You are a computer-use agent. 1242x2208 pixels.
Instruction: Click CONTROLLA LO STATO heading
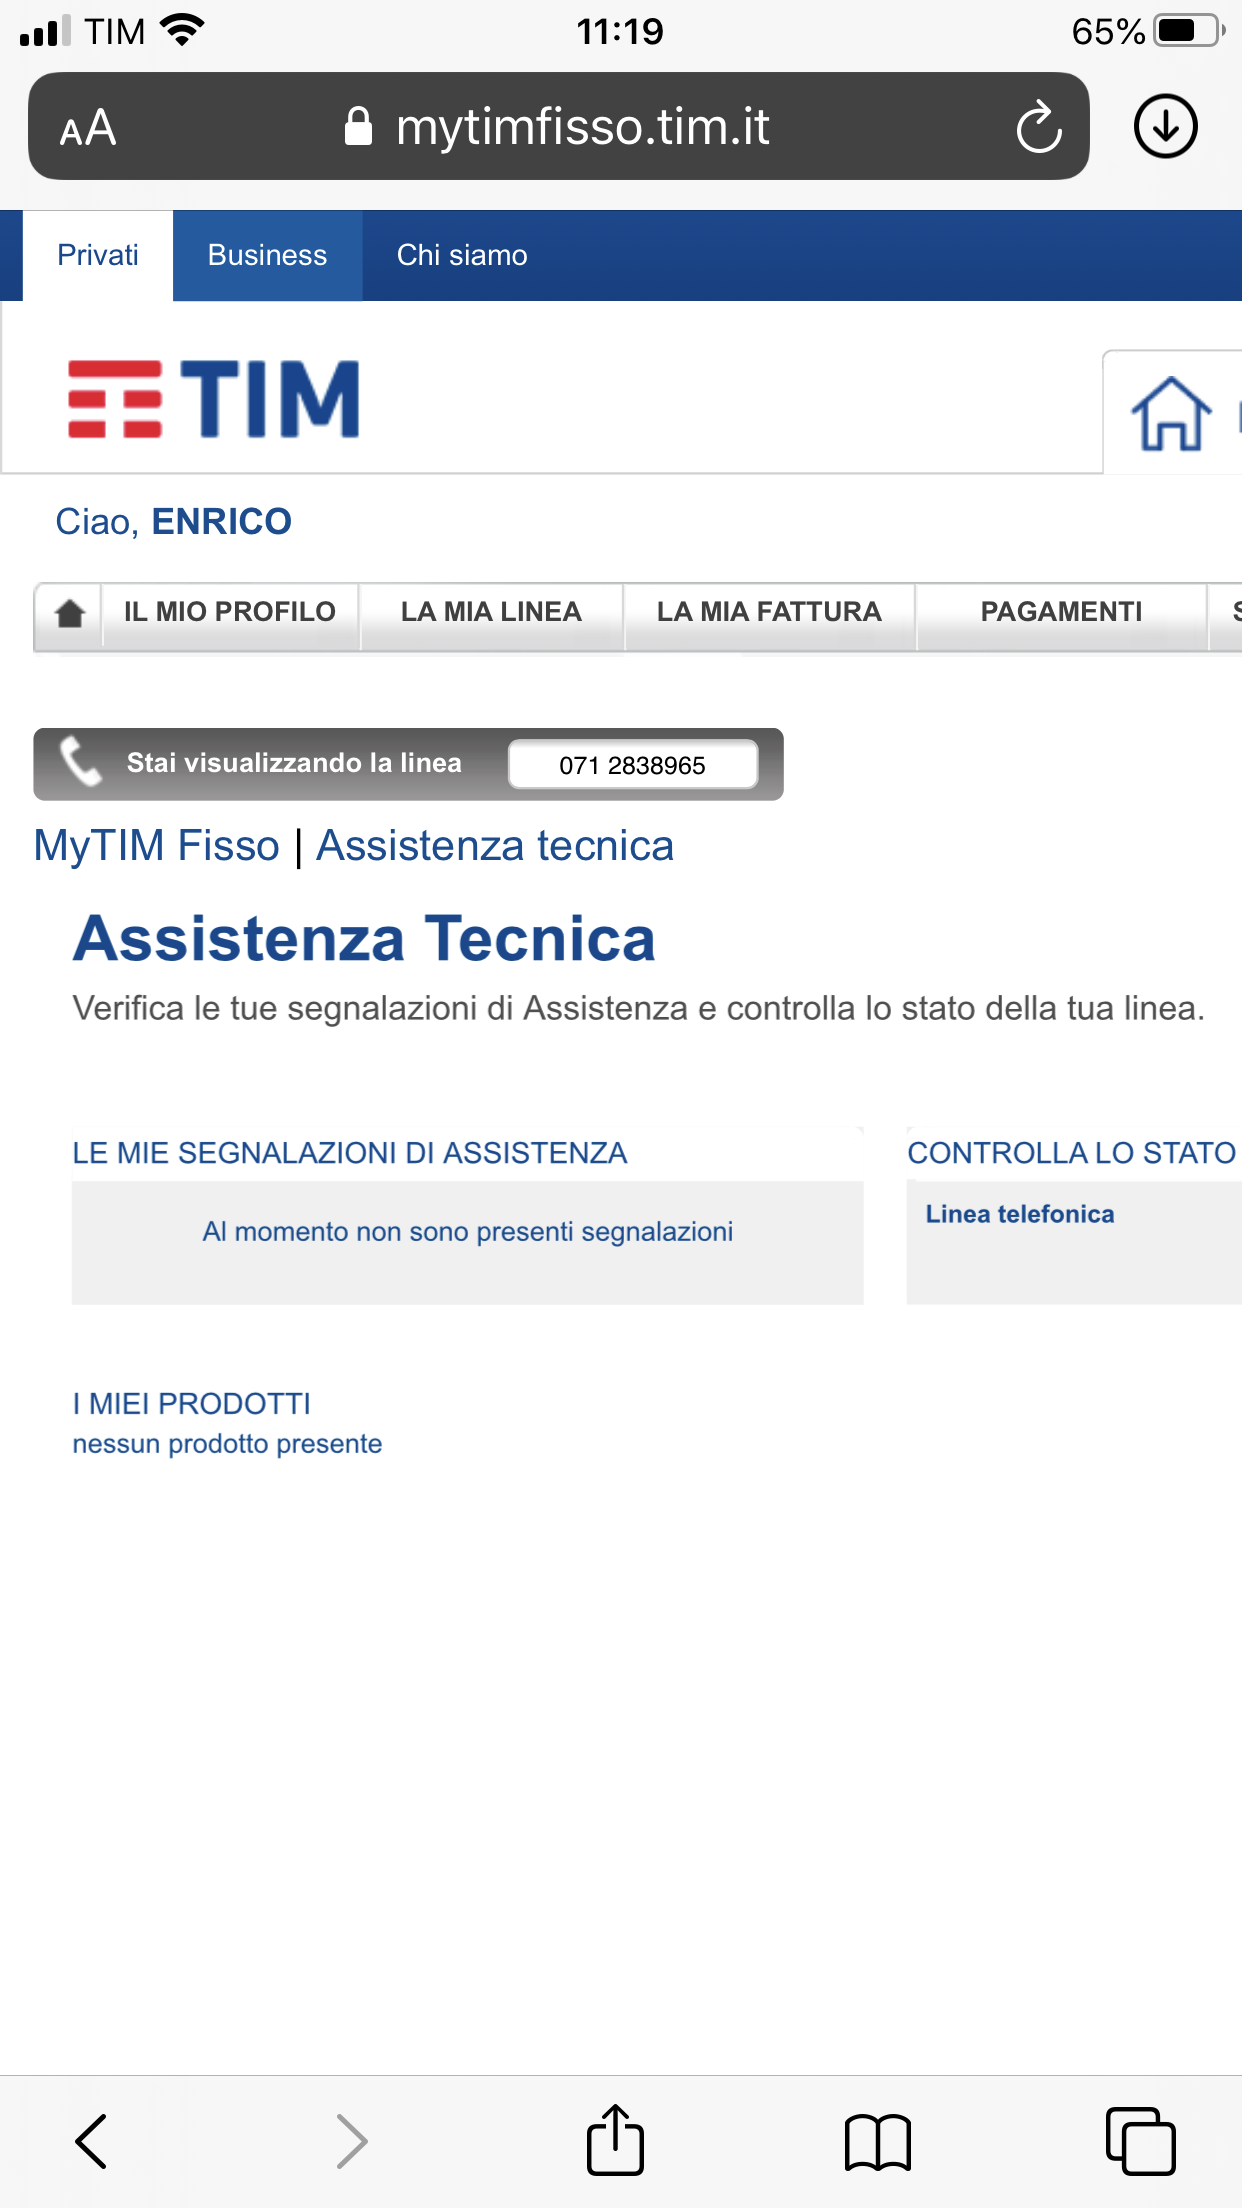click(1072, 1153)
